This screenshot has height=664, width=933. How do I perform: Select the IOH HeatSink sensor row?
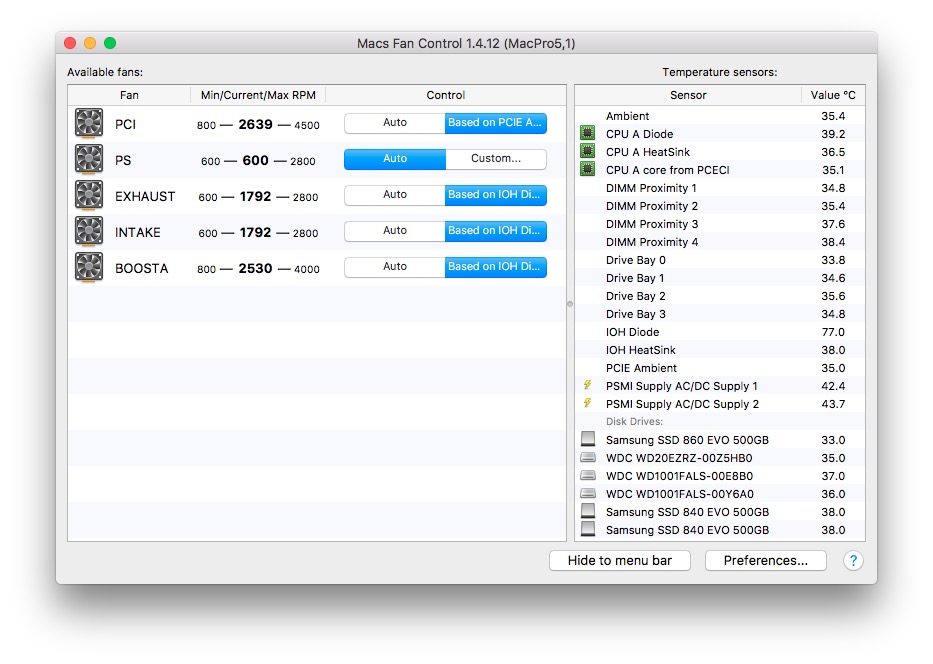(x=720, y=350)
